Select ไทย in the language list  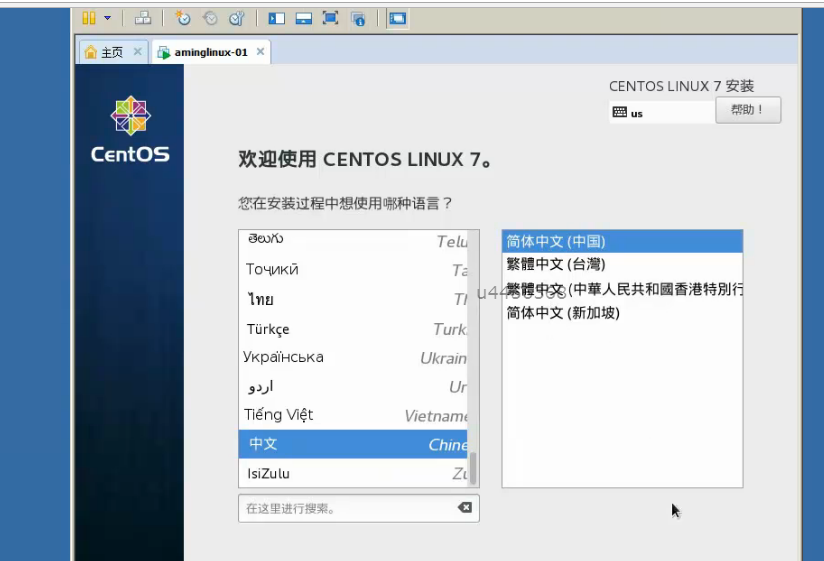[x=353, y=299]
